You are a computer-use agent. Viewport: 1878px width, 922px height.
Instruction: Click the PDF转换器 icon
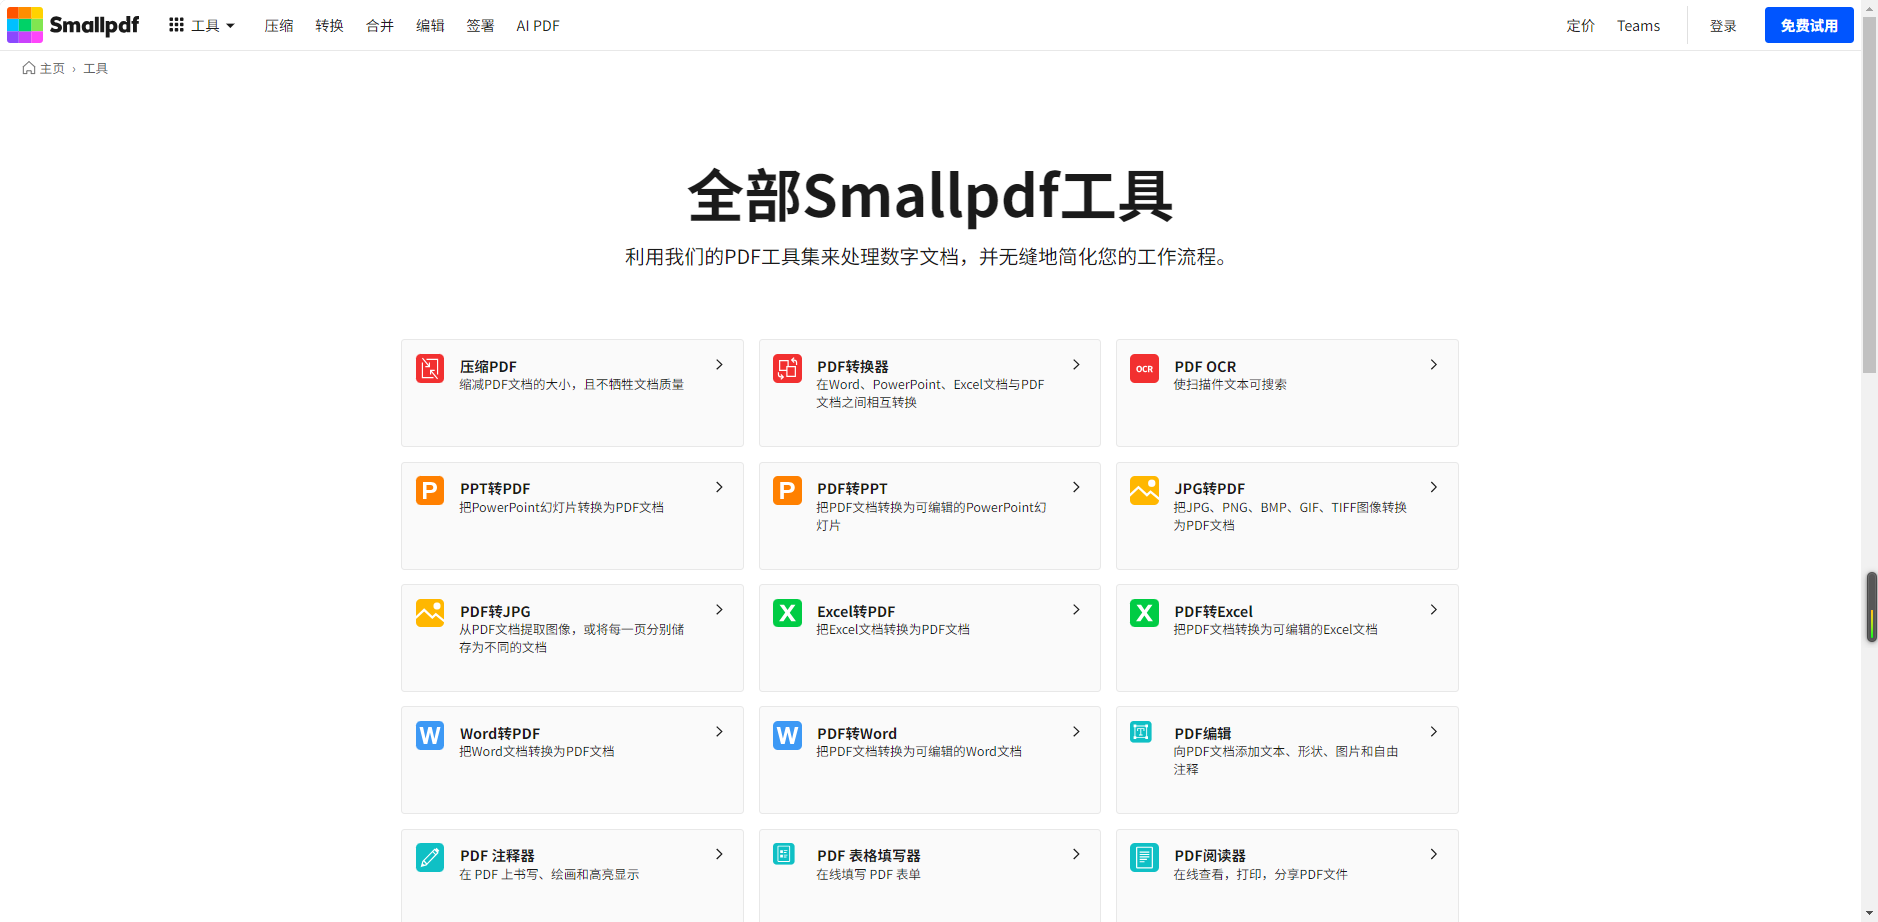(787, 369)
